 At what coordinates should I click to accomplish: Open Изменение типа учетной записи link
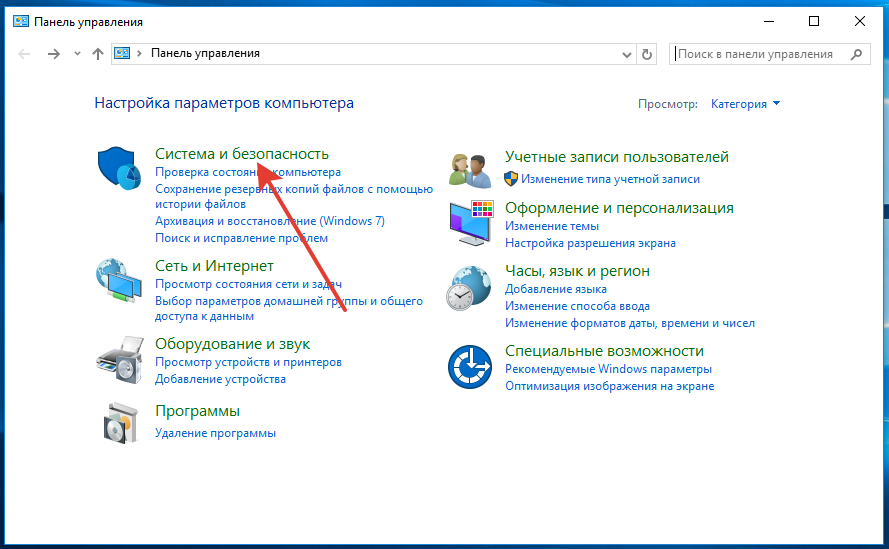(x=610, y=179)
